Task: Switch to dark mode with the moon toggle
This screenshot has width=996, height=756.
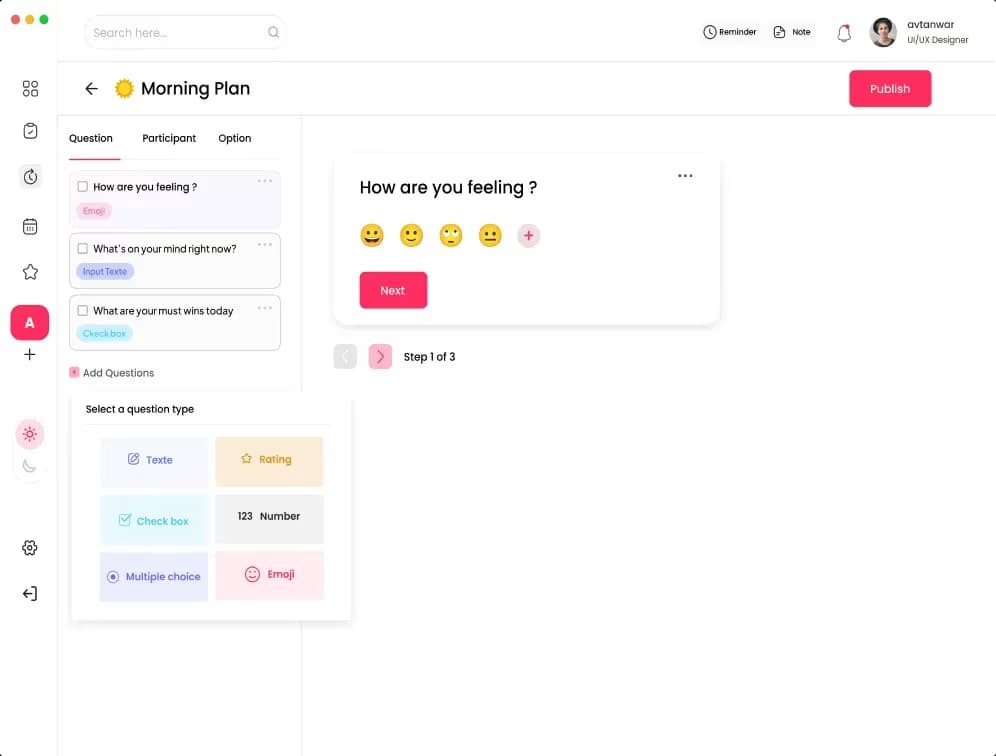Action: click(30, 466)
